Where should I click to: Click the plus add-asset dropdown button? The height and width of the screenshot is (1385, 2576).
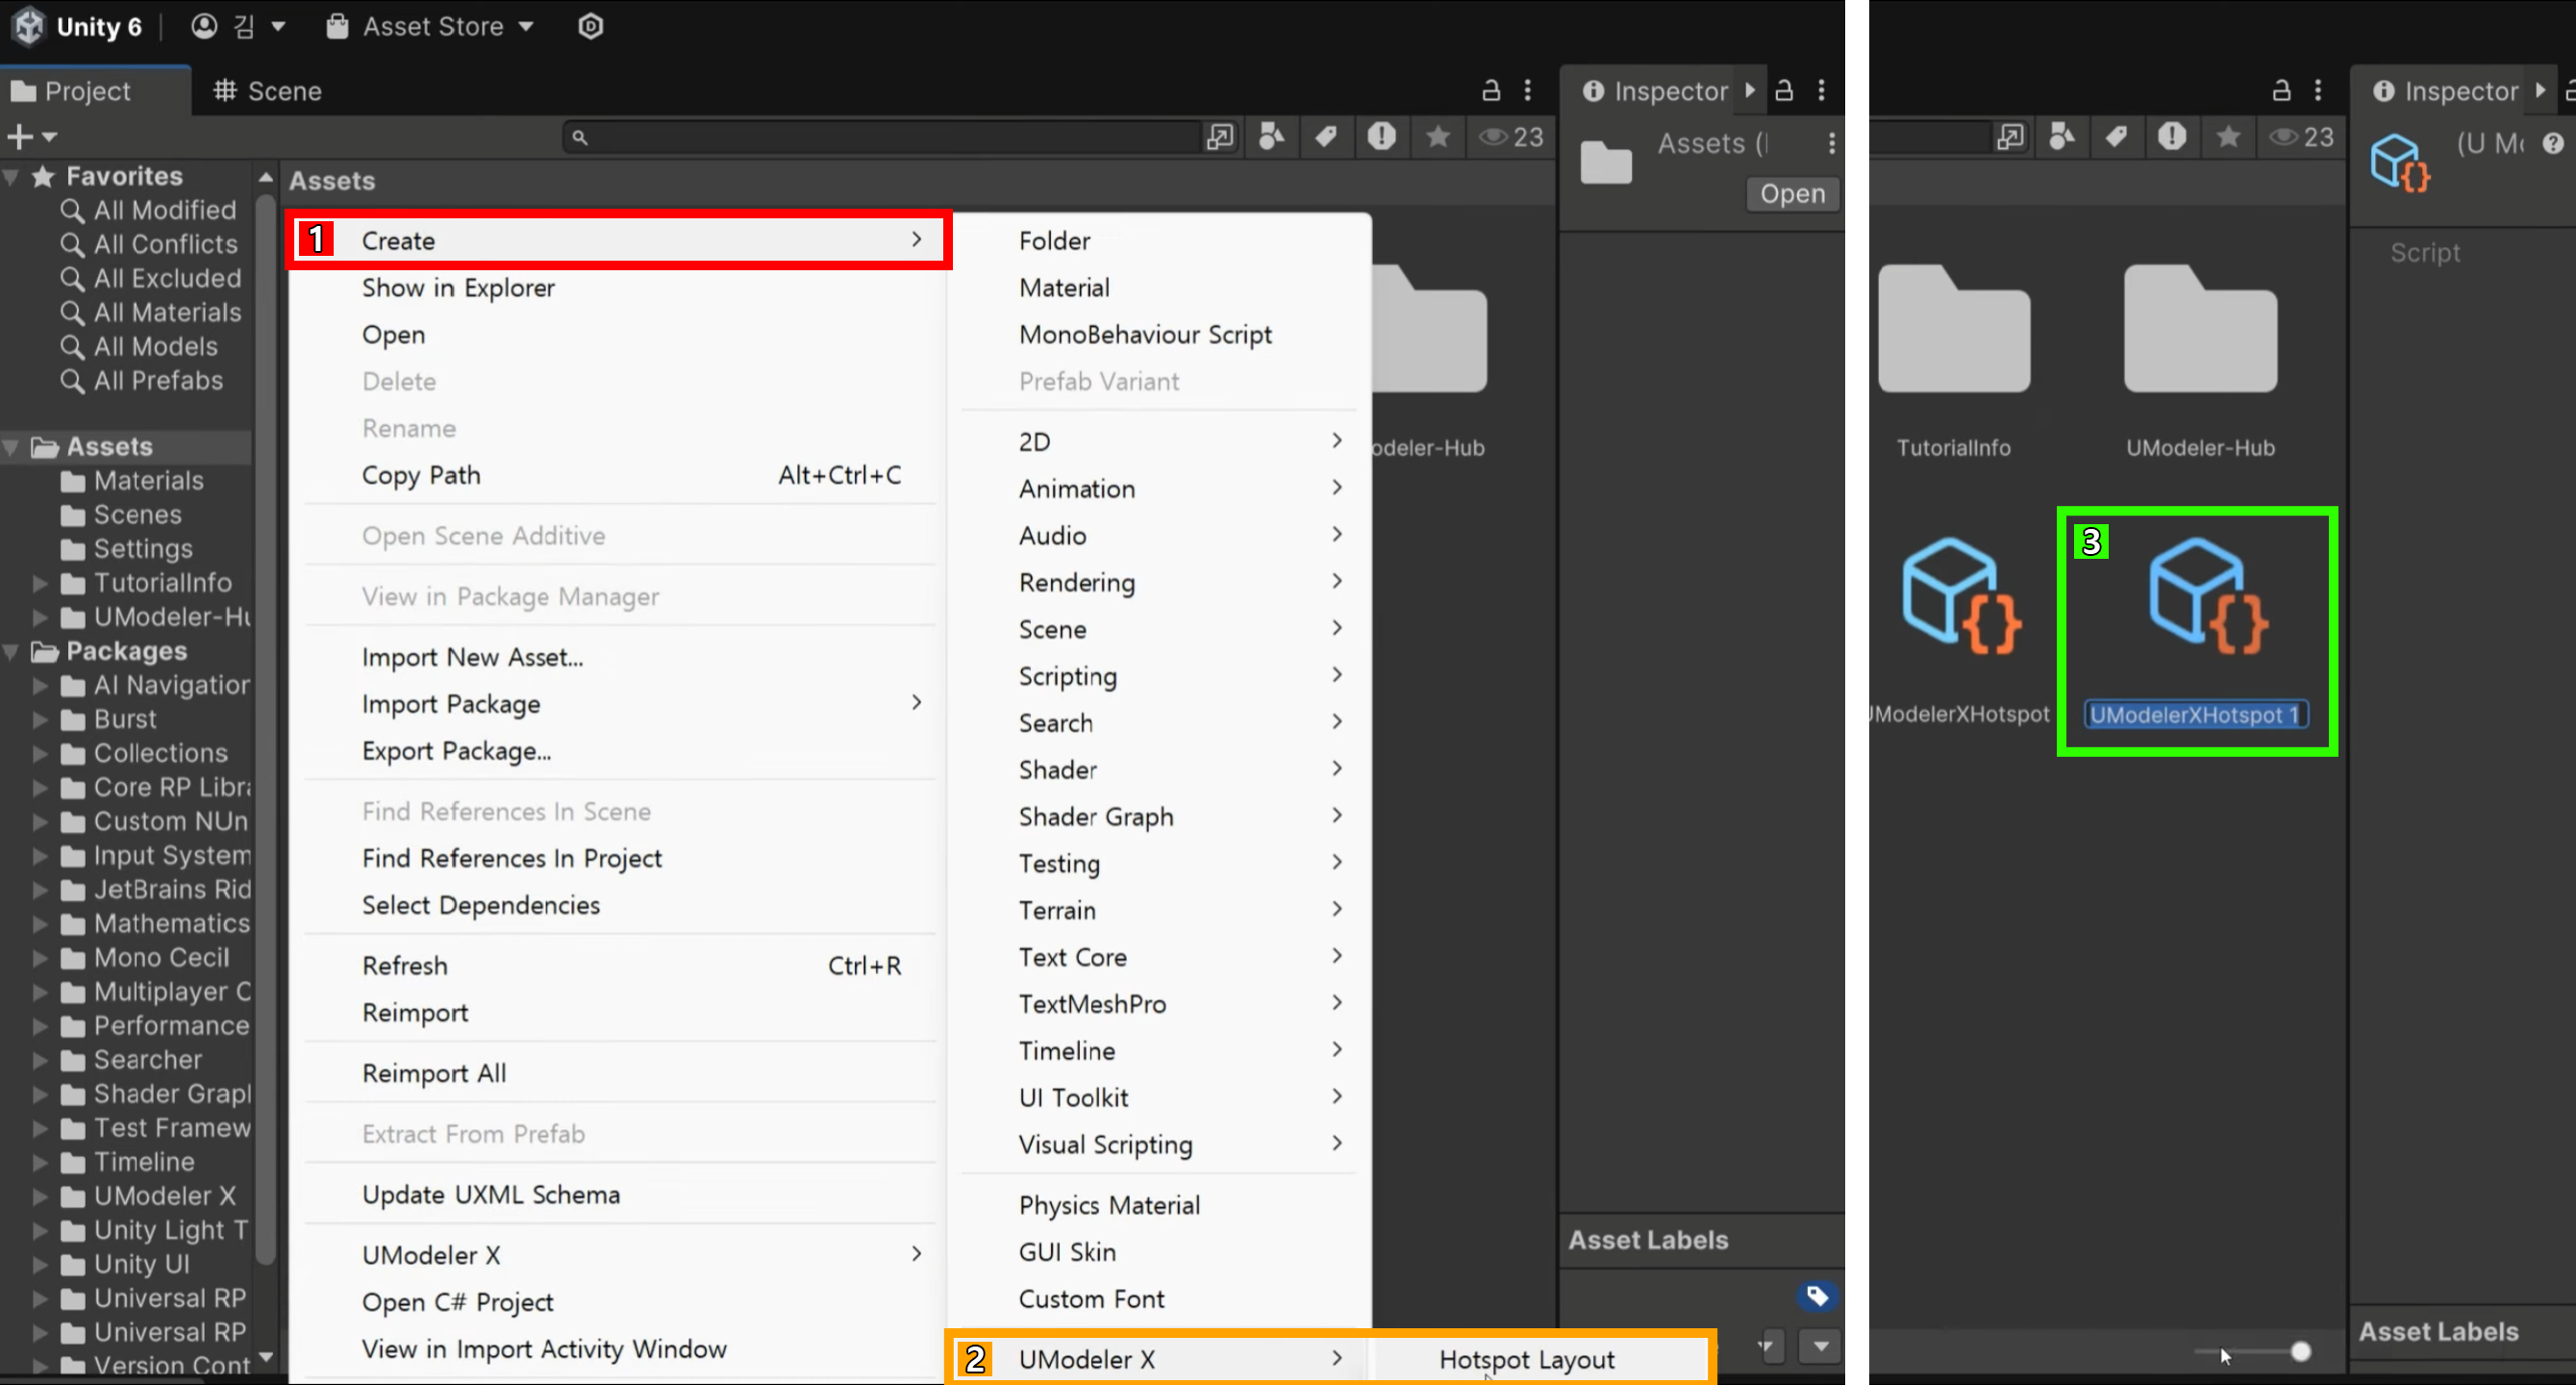30,136
